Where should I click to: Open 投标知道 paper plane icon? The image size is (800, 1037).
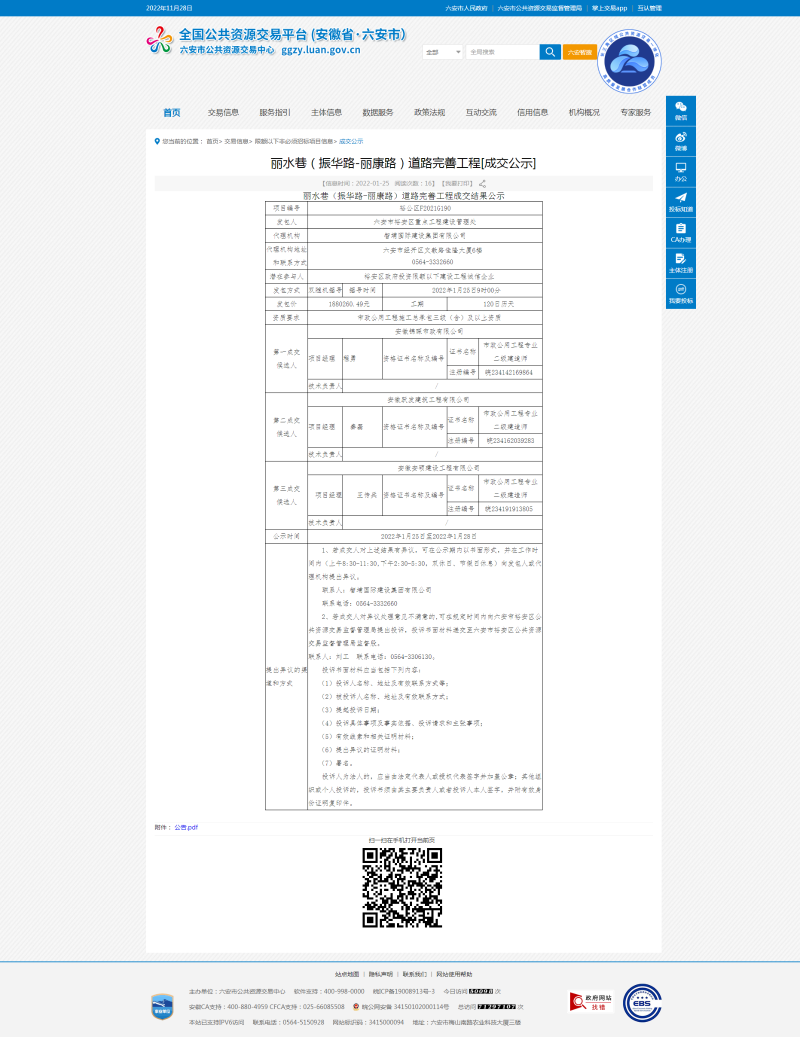[x=680, y=201]
